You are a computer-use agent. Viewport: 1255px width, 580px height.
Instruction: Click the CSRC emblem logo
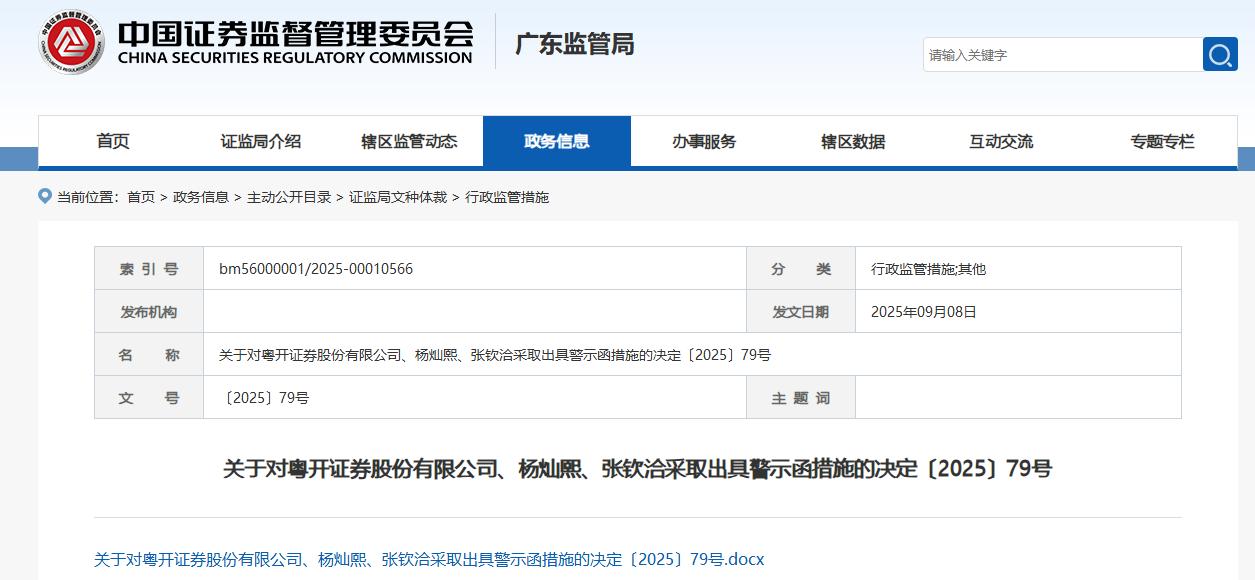(72, 41)
